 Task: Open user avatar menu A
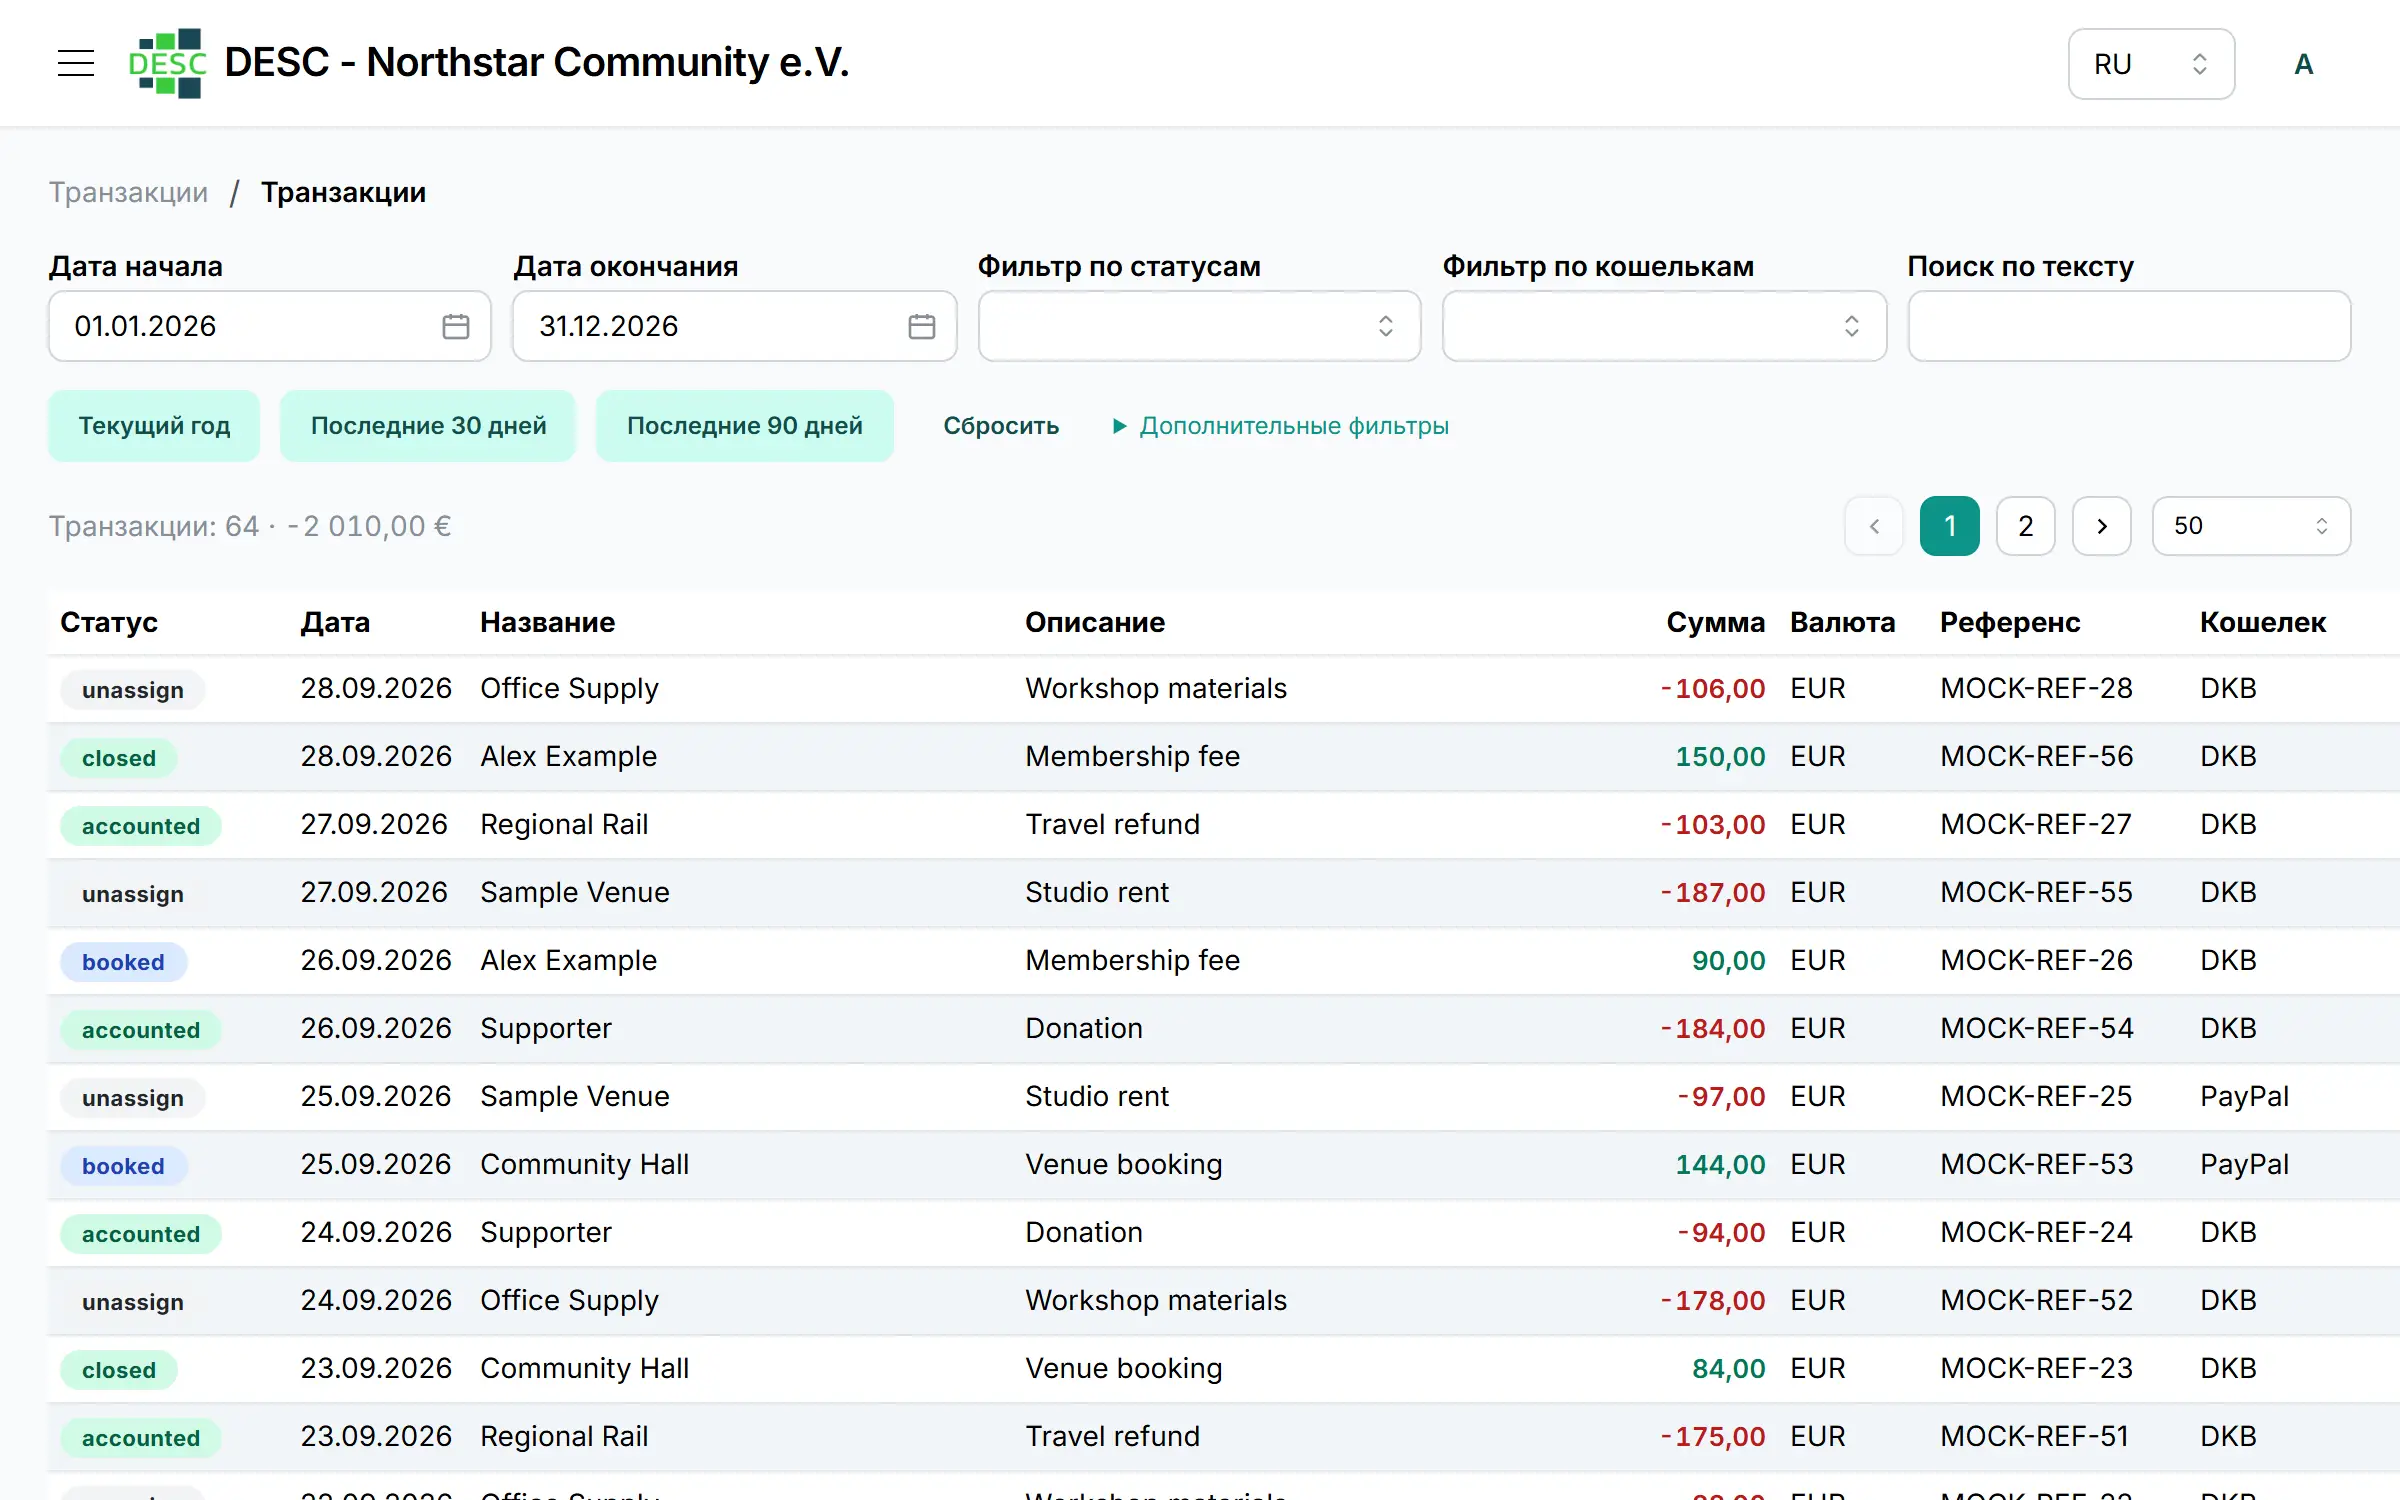tap(2303, 64)
